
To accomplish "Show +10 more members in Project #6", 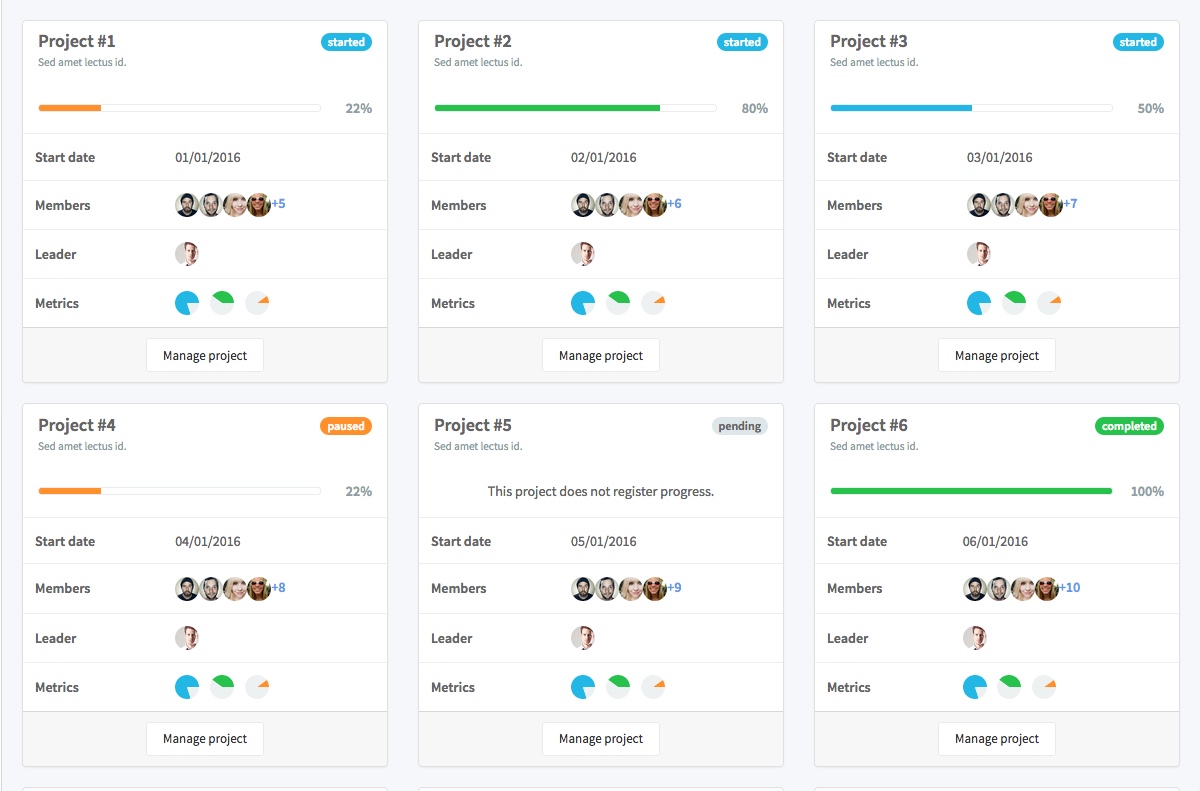I will pos(1071,588).
